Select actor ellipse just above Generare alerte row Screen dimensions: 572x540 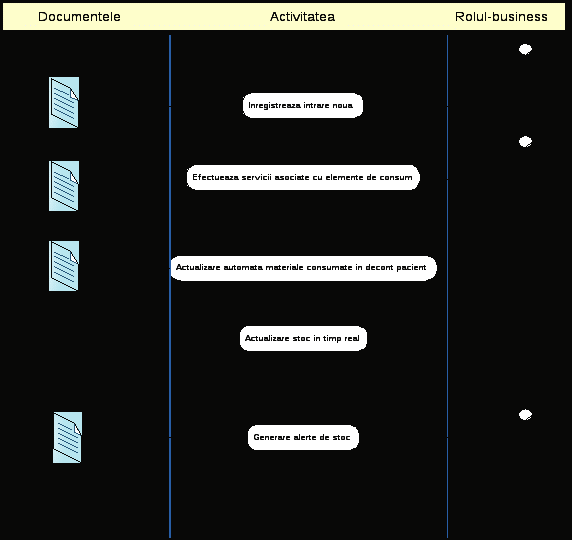pyautogui.click(x=525, y=415)
